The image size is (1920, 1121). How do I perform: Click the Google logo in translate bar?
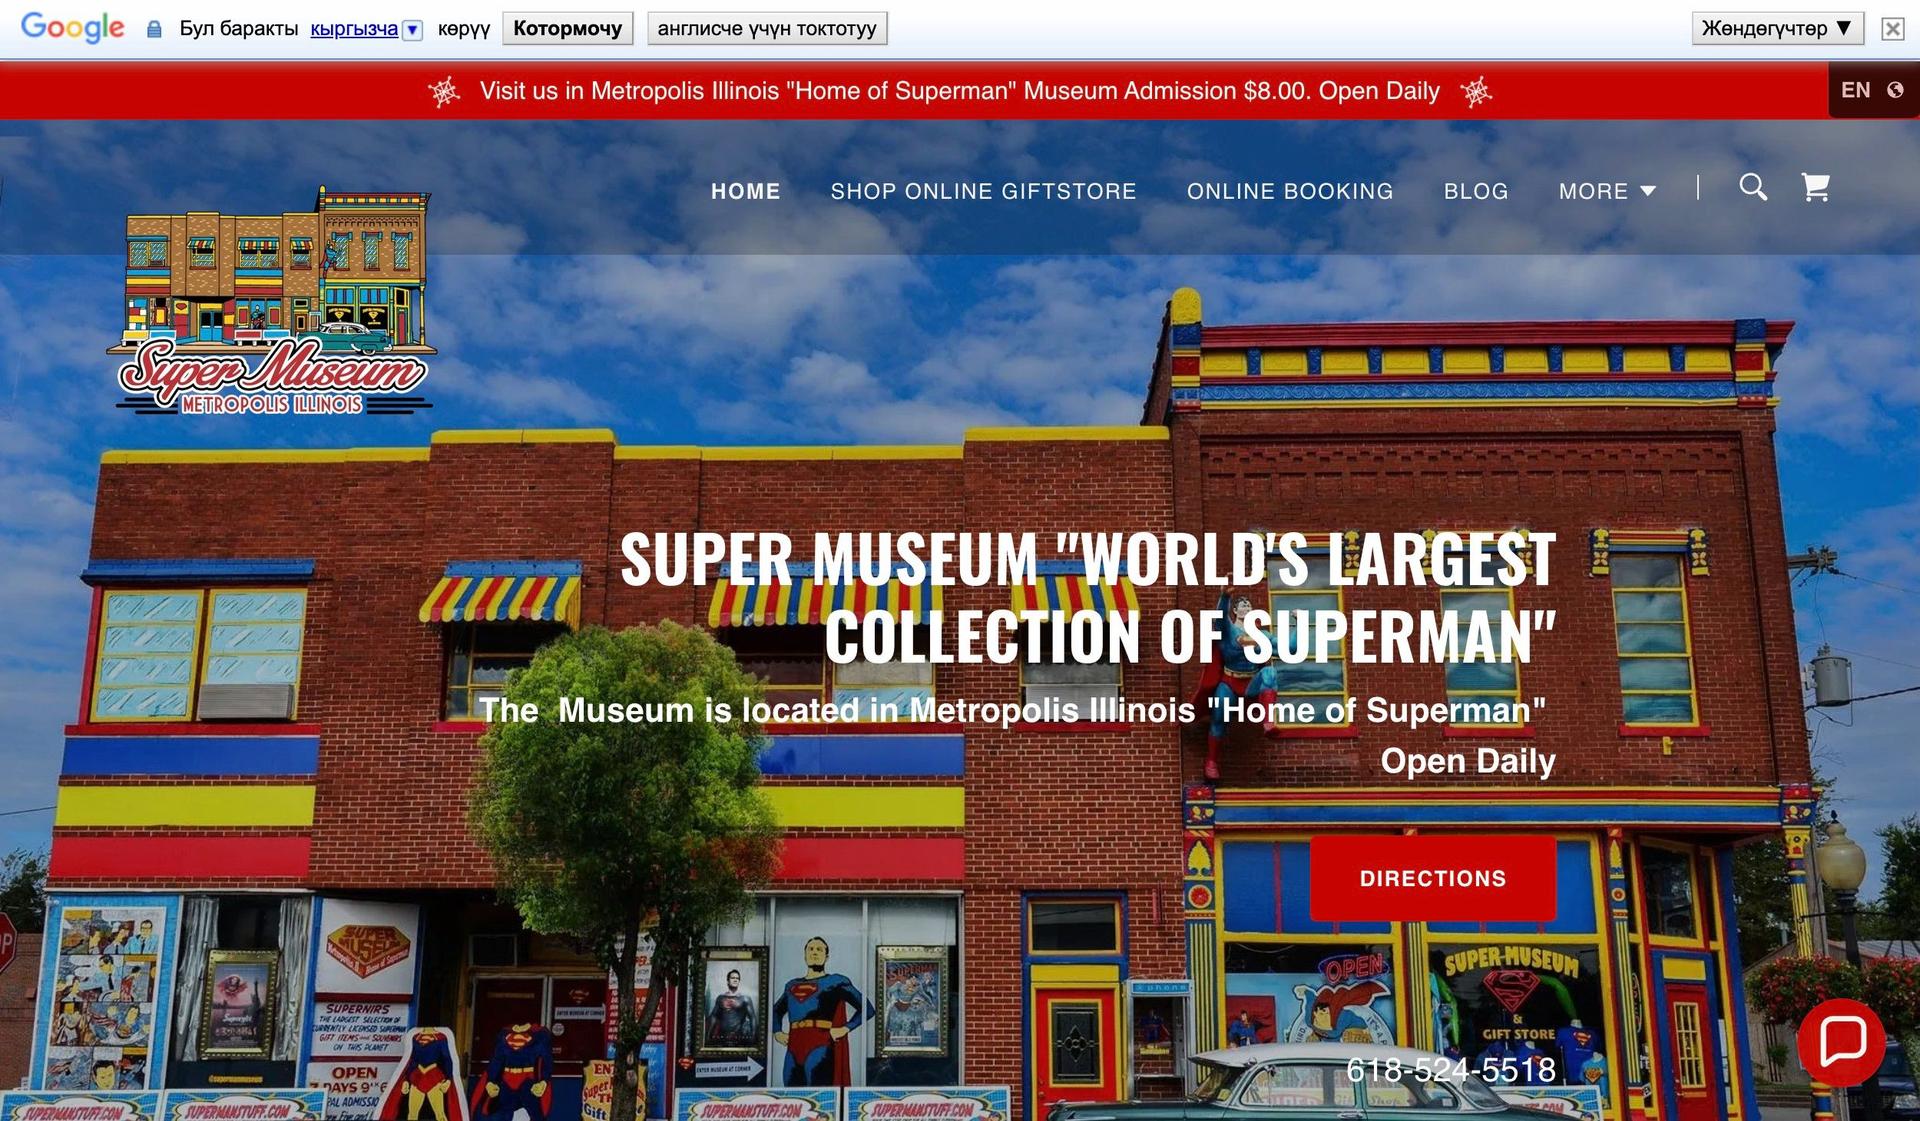[x=72, y=28]
